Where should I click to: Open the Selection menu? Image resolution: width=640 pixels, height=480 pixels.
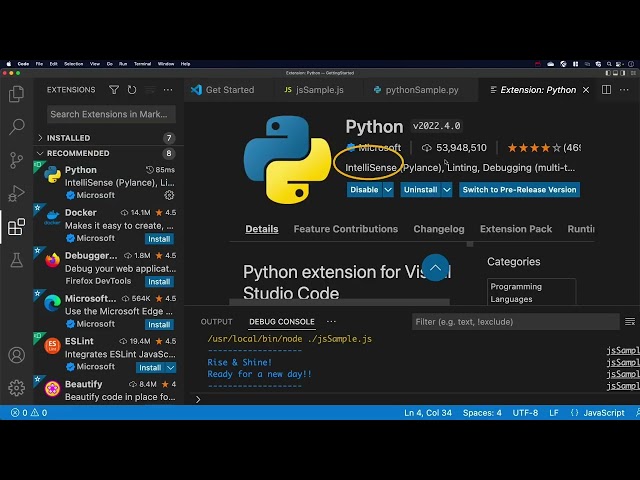[73, 64]
